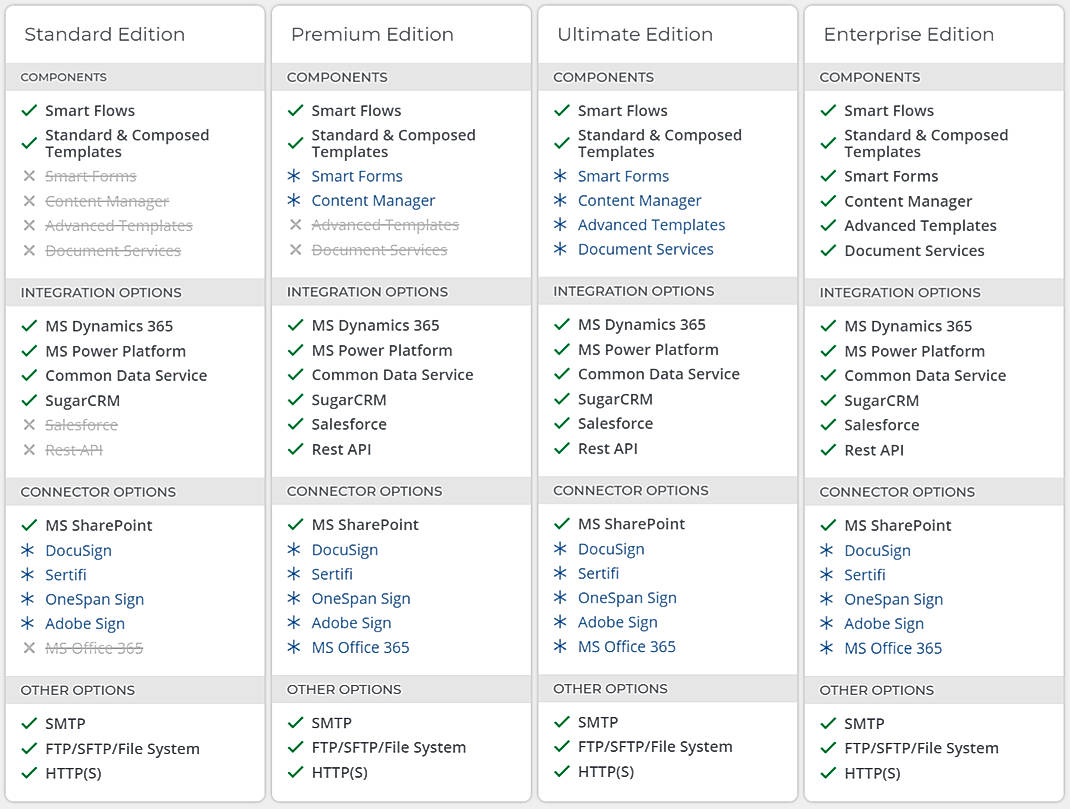Click the X beside Advanced Templates under Premium Edition
Viewport: 1070px width, 809px height.
[295, 225]
